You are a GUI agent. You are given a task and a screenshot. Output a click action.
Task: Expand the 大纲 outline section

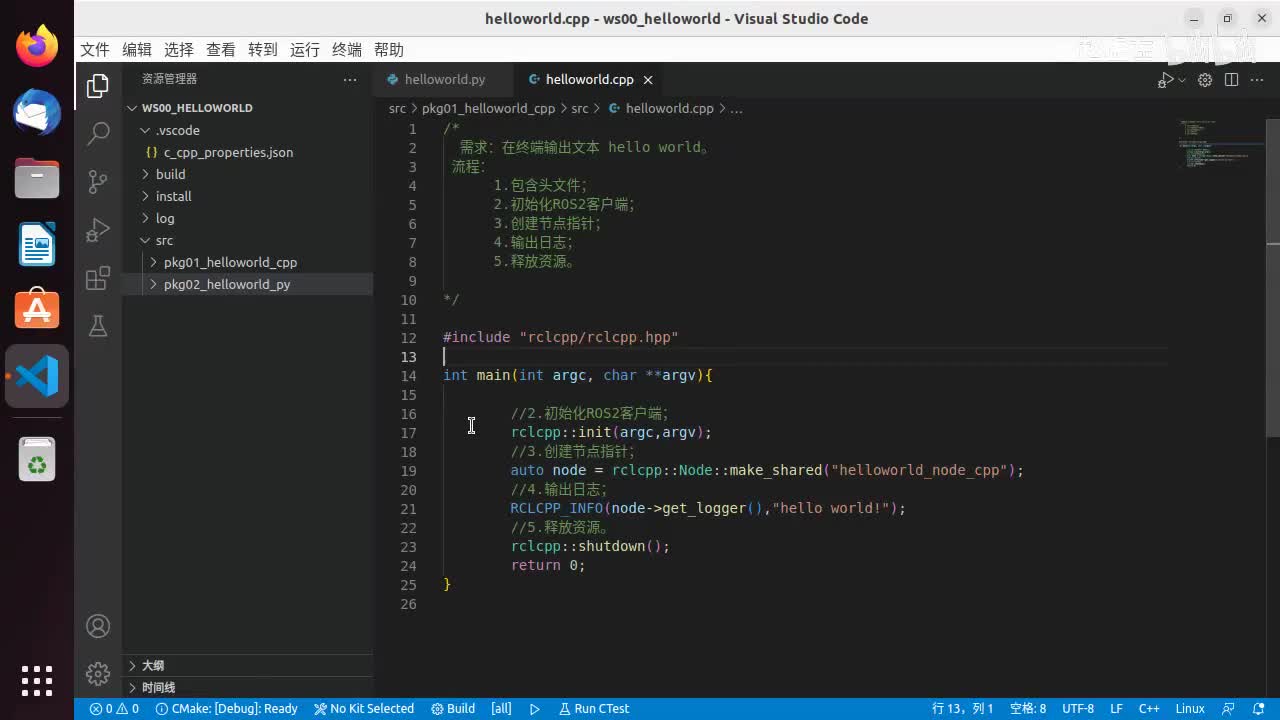248,665
